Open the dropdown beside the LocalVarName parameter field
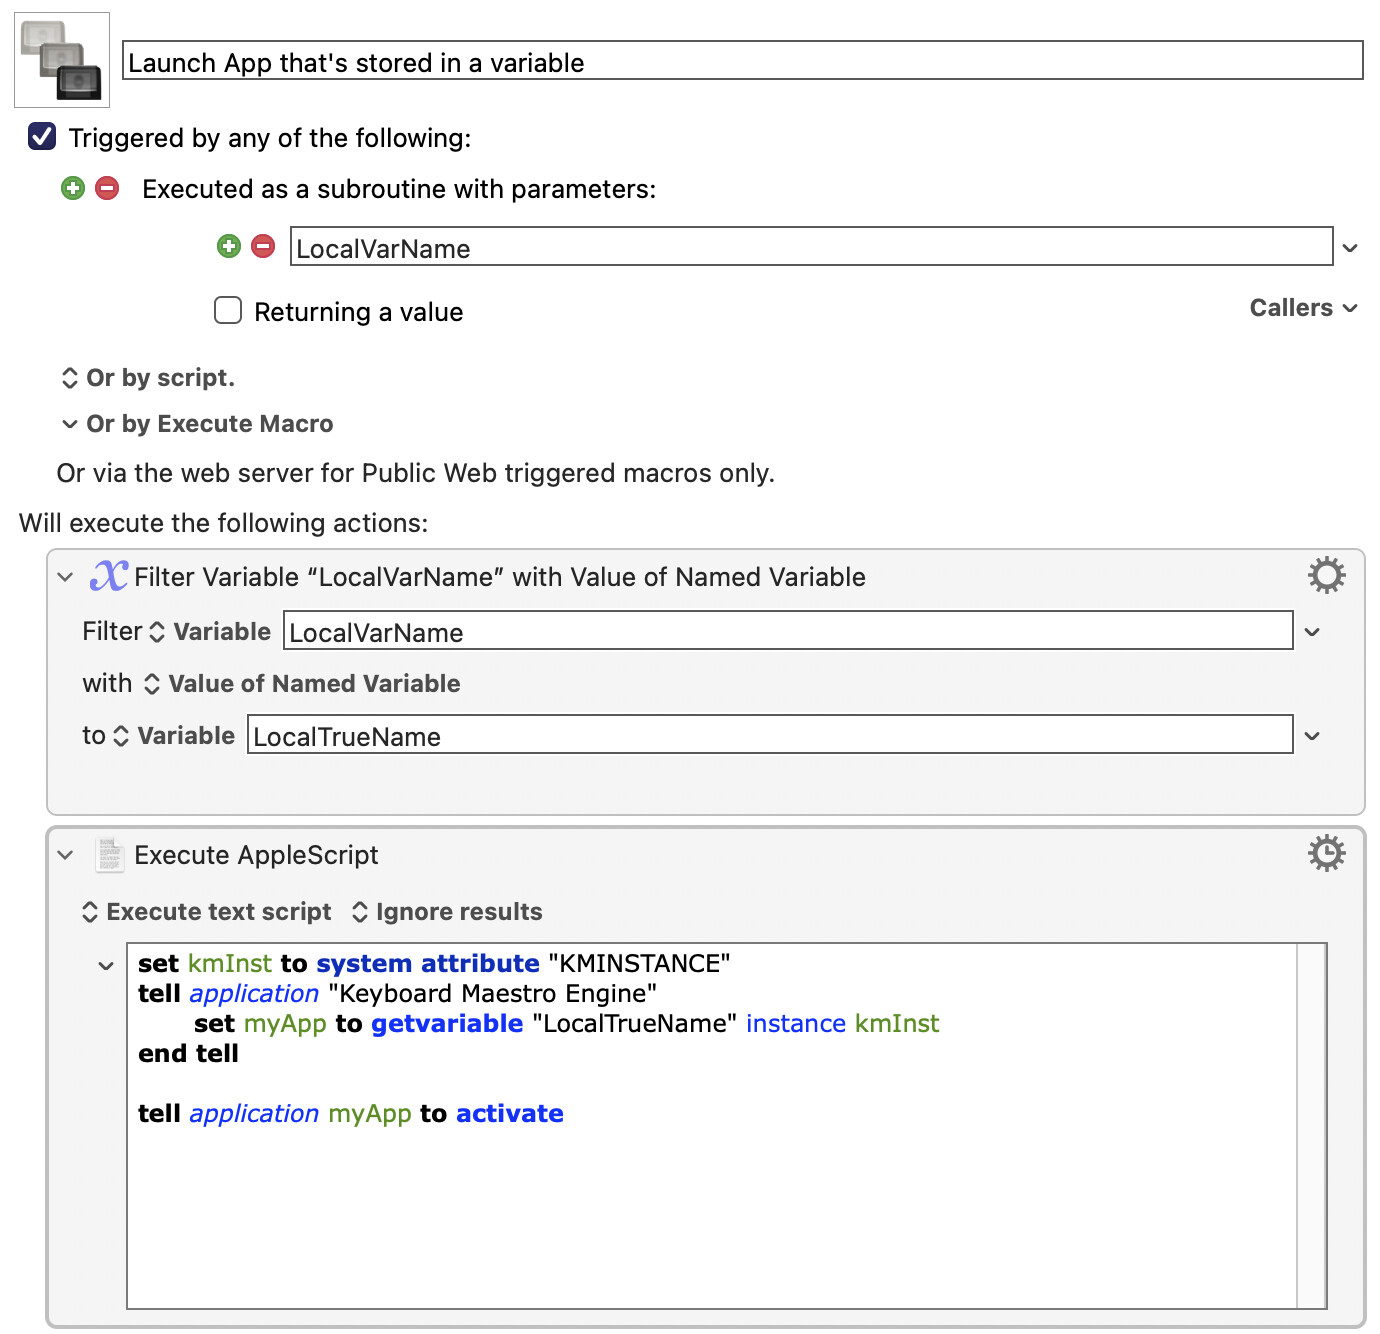The image size is (1380, 1334). point(1350,248)
